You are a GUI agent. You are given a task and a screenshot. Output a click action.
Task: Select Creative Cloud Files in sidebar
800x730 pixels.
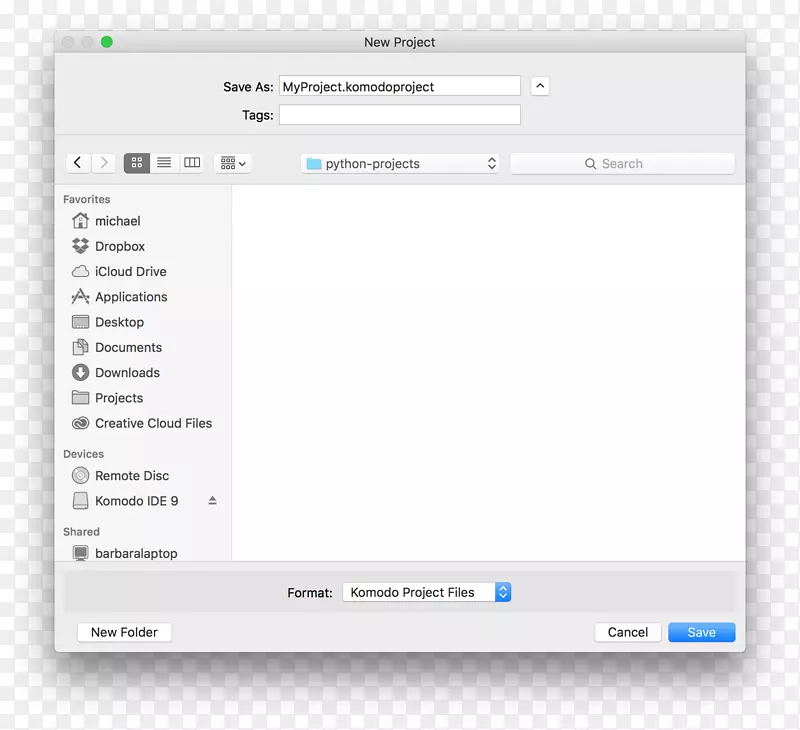click(143, 423)
